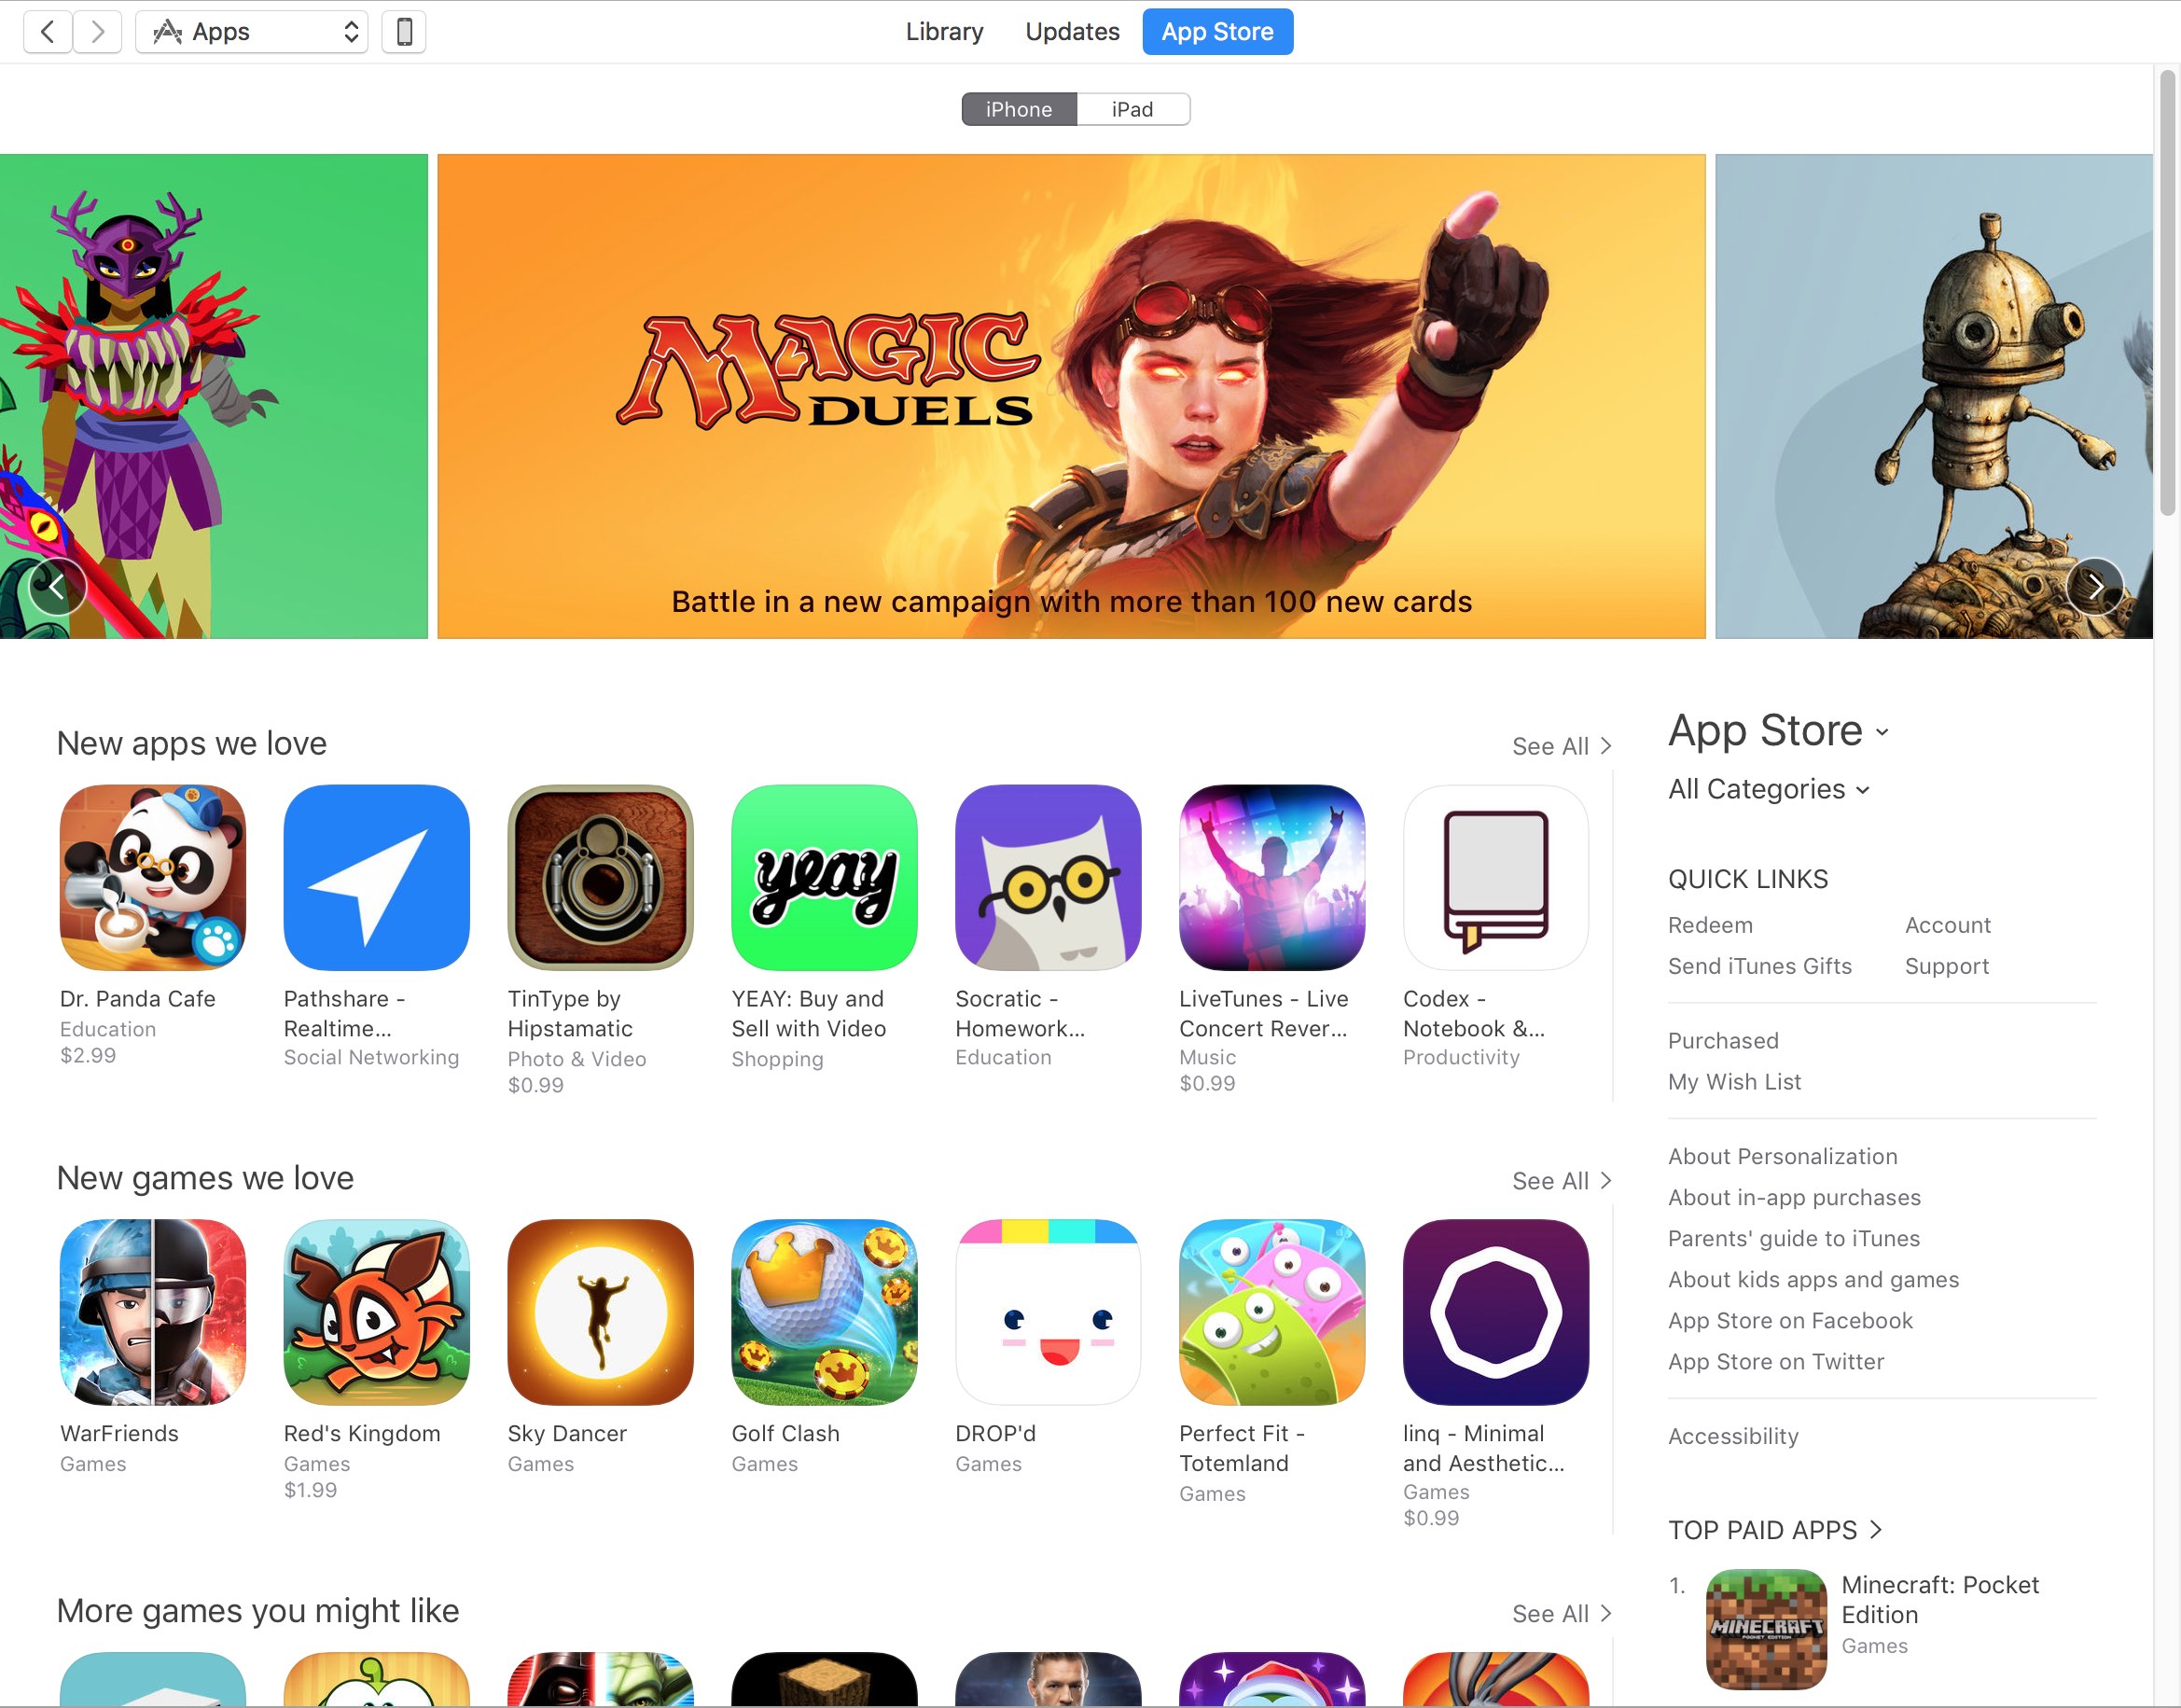The width and height of the screenshot is (2181, 1708).
Task: Click the Redeem quick link
Action: point(1710,925)
